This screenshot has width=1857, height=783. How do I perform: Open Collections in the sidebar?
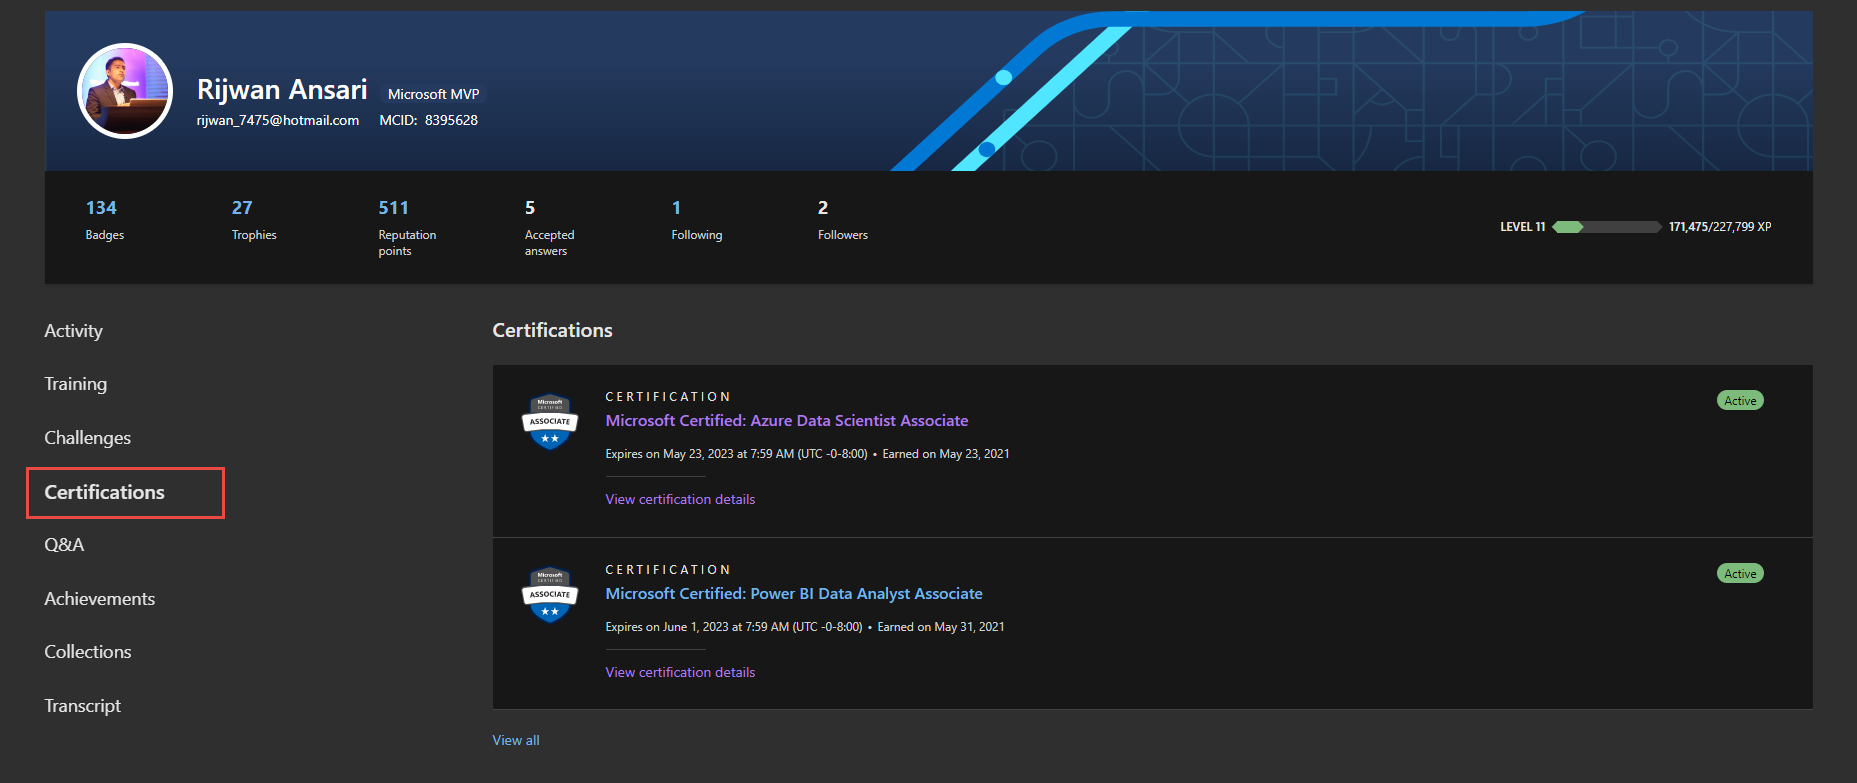tap(87, 652)
